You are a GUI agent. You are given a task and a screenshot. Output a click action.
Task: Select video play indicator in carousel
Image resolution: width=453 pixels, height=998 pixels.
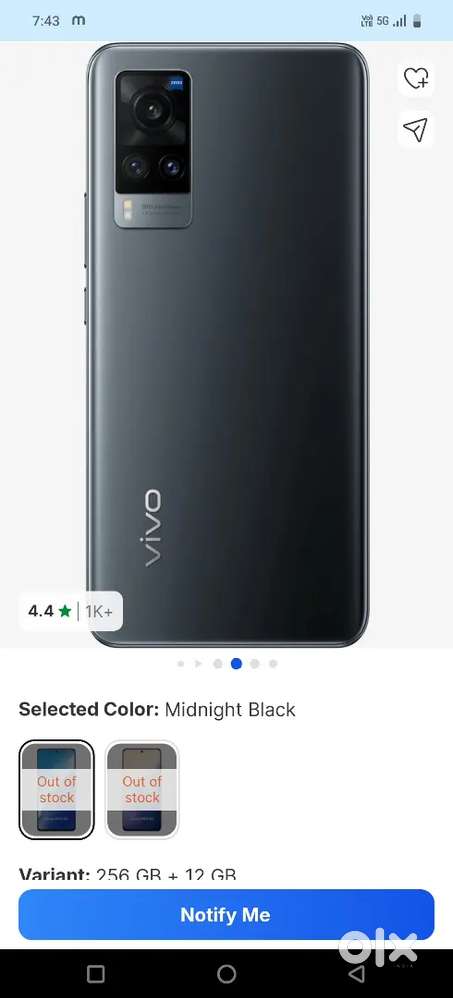click(199, 664)
